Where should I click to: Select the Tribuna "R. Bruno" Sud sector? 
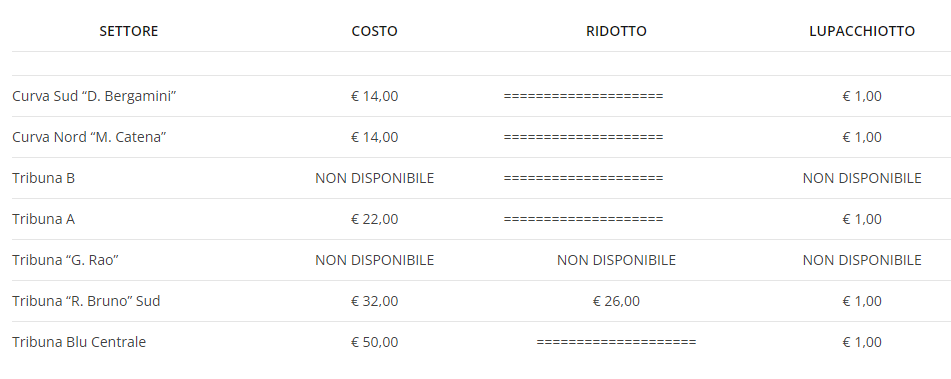pos(86,301)
